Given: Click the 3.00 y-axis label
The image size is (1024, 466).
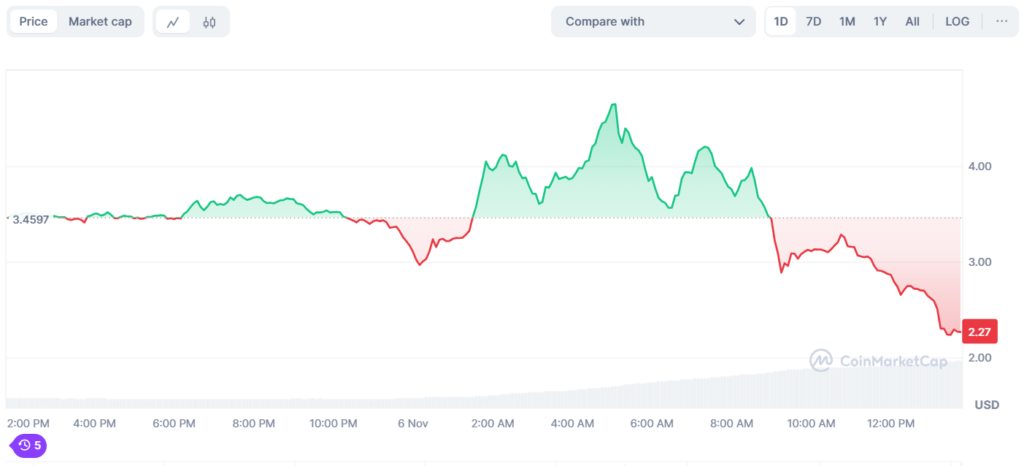Looking at the screenshot, I should point(980,262).
